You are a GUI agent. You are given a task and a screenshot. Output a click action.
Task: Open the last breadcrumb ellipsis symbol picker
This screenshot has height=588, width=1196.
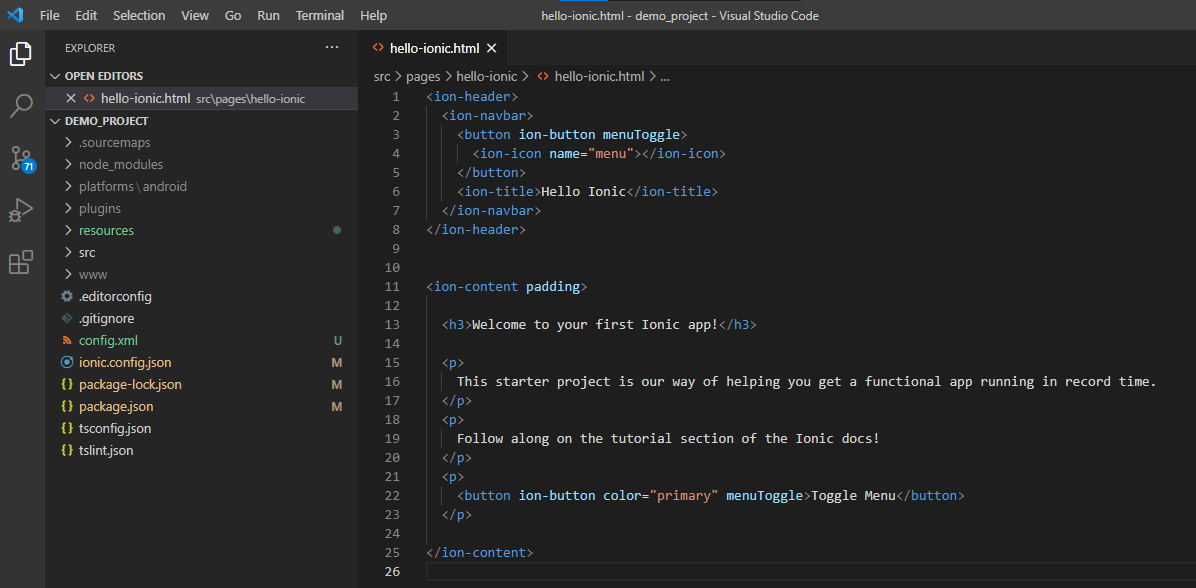[x=664, y=76]
